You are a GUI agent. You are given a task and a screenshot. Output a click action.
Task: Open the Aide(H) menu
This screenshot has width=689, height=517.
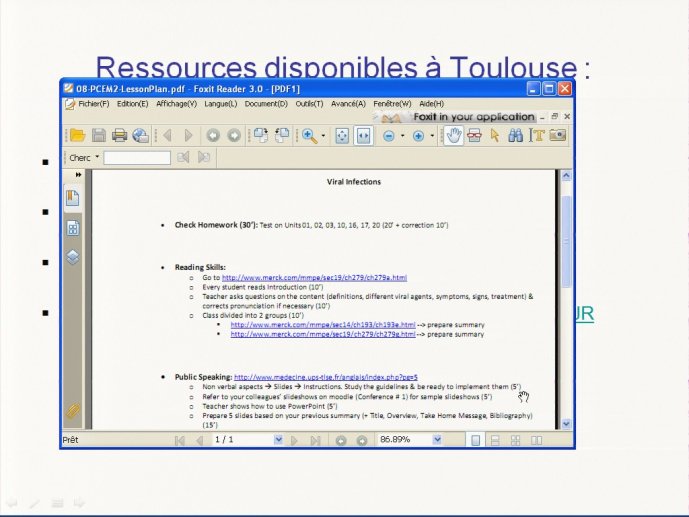click(x=432, y=104)
